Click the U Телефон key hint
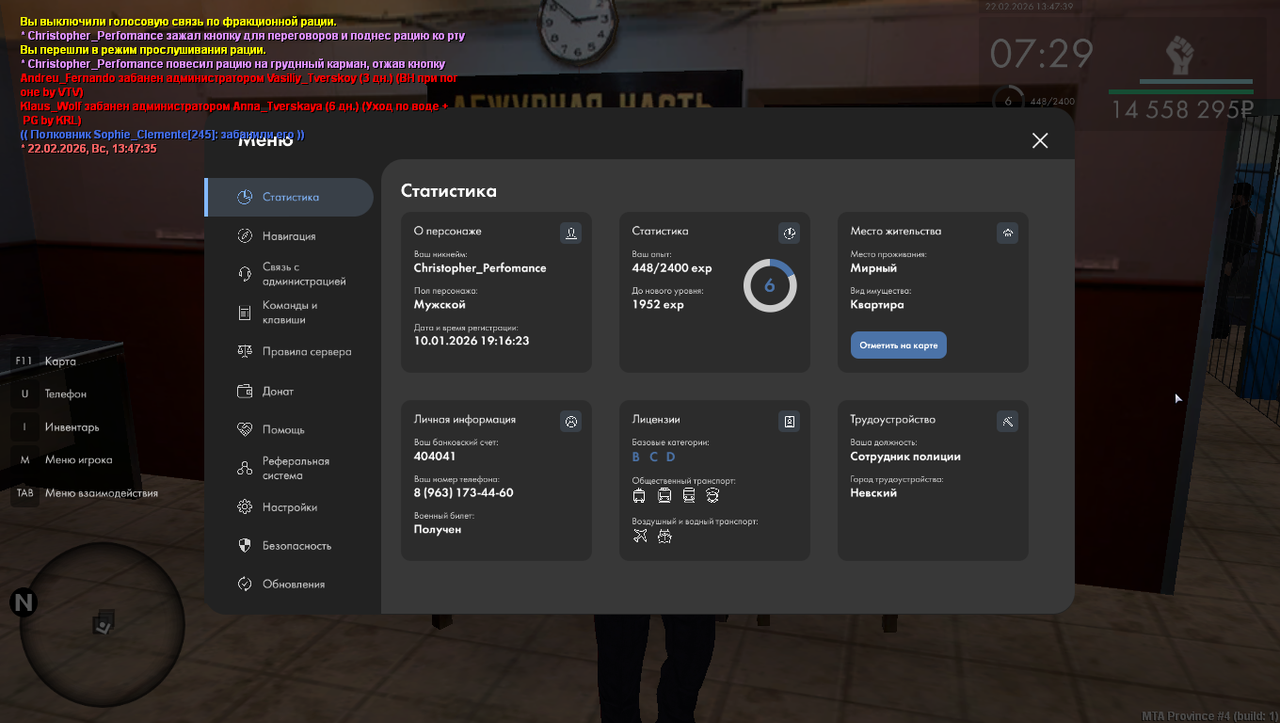 (50, 394)
